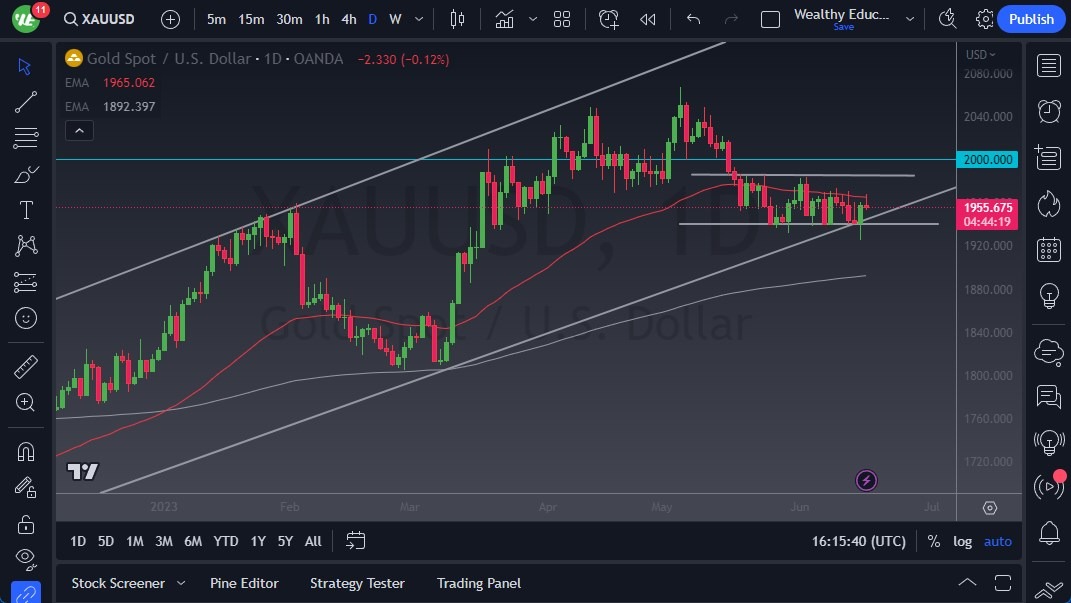Open the layout setup square icon
Image resolution: width=1071 pixels, height=603 pixels.
pos(770,19)
